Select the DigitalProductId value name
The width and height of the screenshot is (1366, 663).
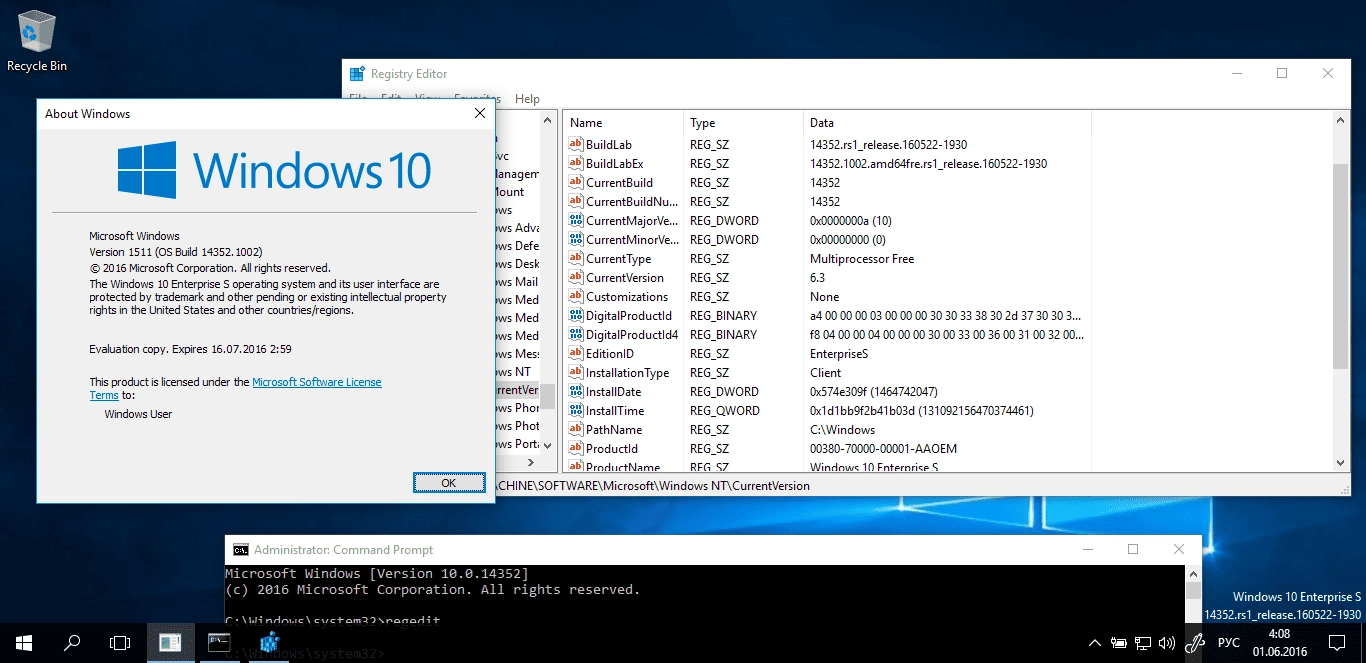point(629,315)
